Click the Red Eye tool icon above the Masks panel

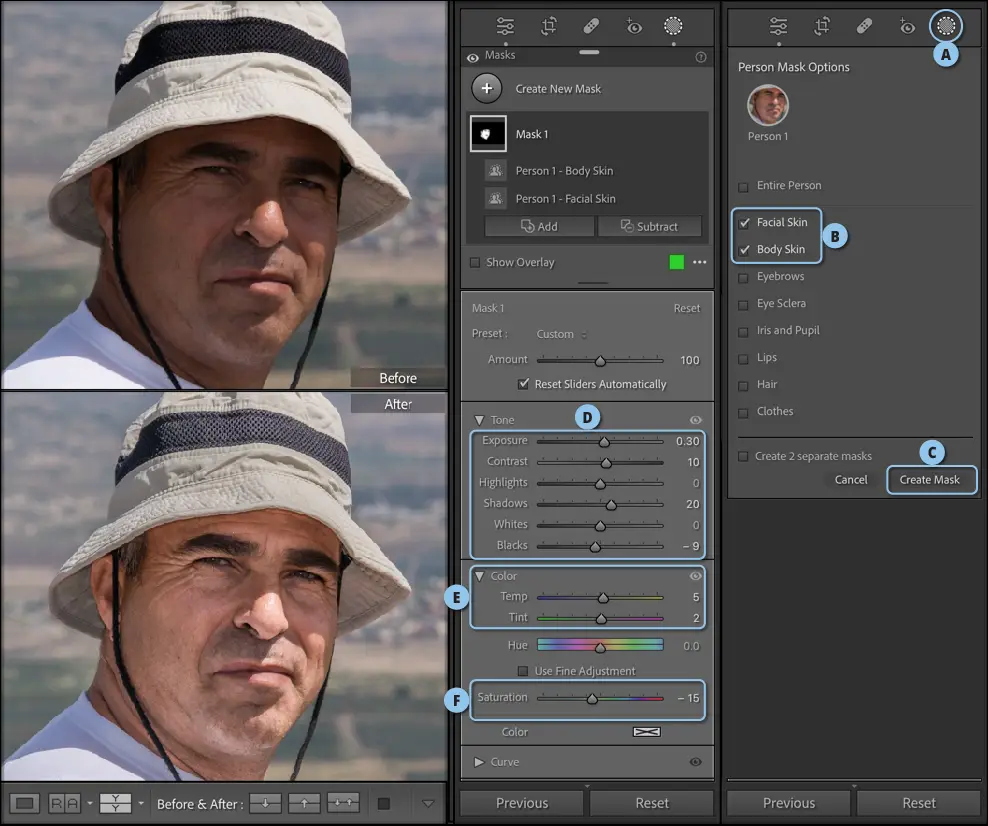point(634,27)
